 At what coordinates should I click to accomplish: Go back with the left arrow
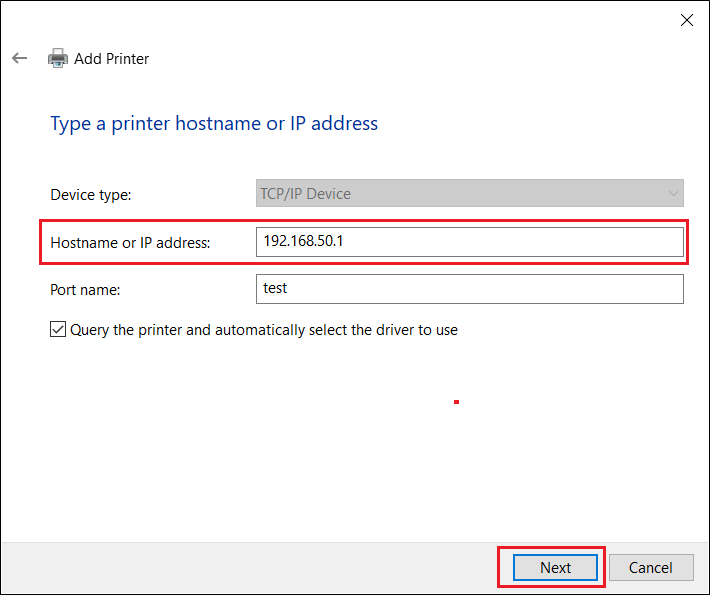pyautogui.click(x=19, y=58)
